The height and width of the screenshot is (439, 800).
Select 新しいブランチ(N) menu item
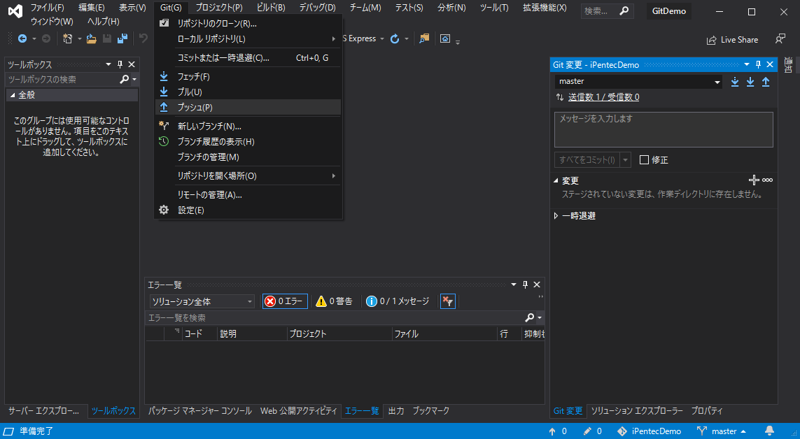(248, 126)
